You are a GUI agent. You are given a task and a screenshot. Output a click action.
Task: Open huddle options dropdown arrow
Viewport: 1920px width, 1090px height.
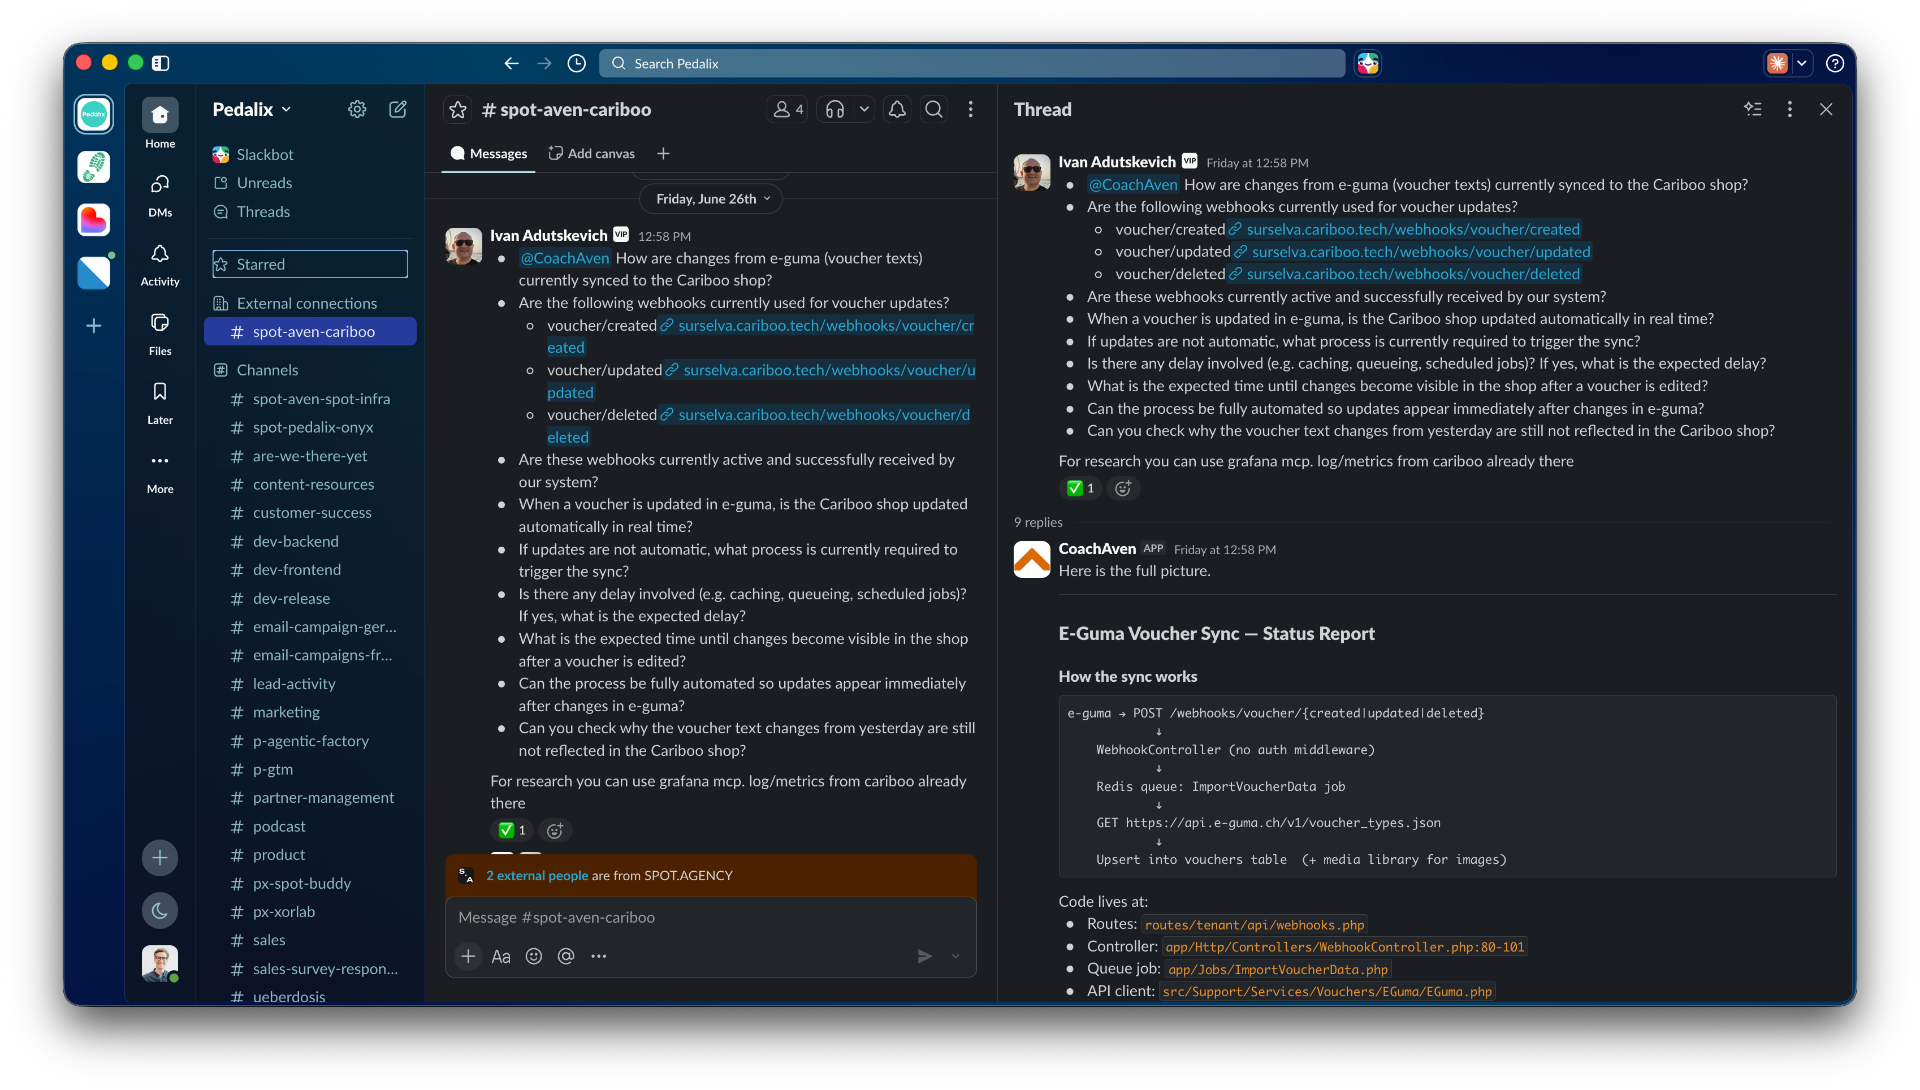click(x=864, y=110)
